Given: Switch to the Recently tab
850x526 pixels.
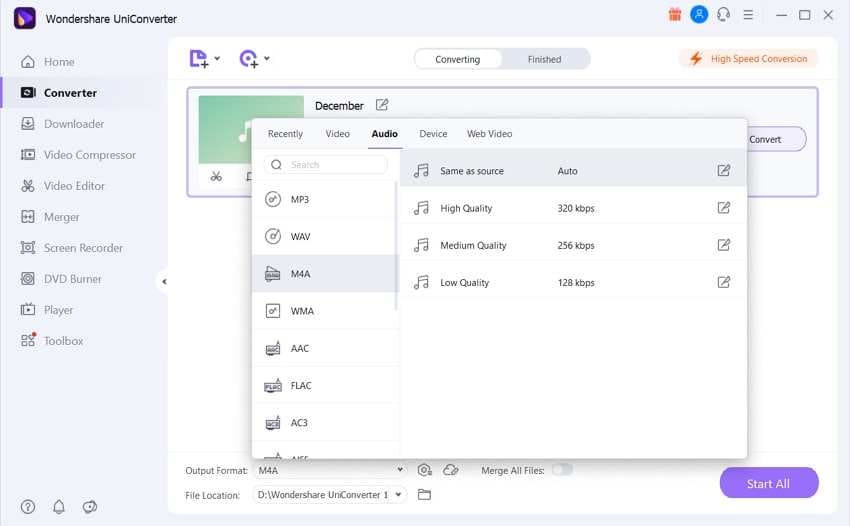Looking at the screenshot, I should [x=285, y=134].
